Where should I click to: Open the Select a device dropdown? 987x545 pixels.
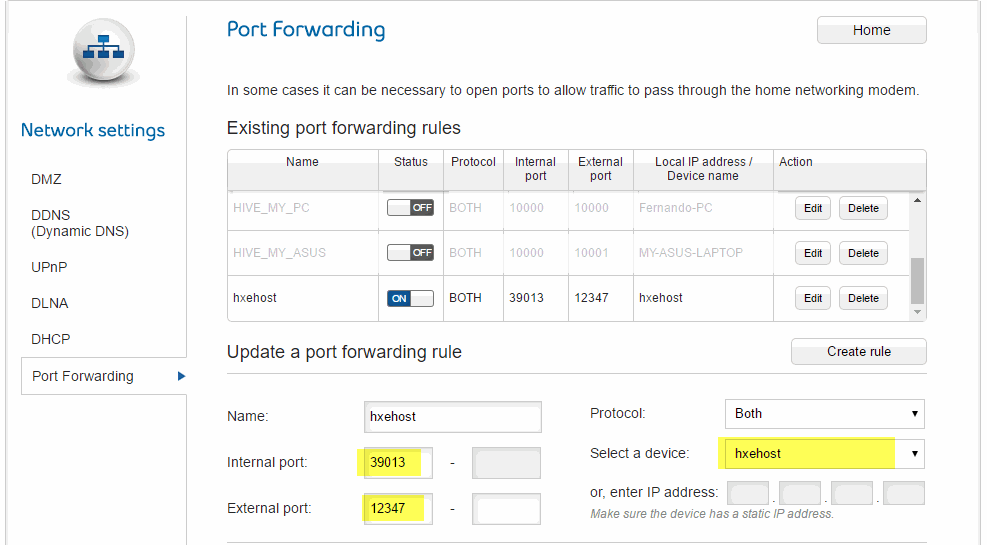[x=825, y=454]
